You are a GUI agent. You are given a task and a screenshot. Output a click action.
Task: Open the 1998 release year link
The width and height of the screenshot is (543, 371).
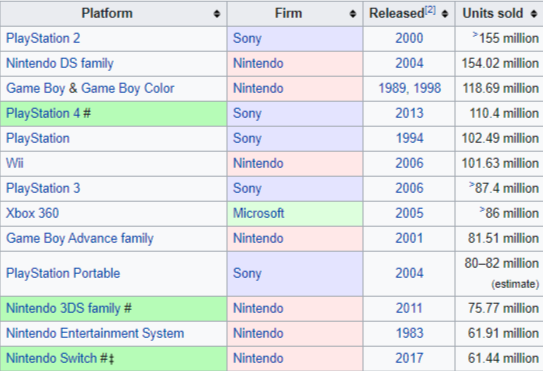coord(427,88)
